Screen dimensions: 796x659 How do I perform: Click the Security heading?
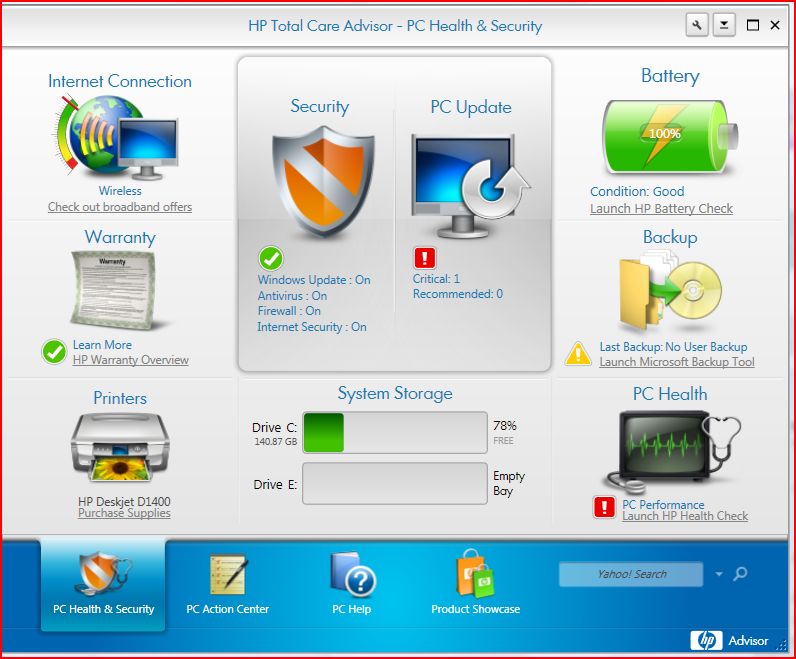coord(319,107)
